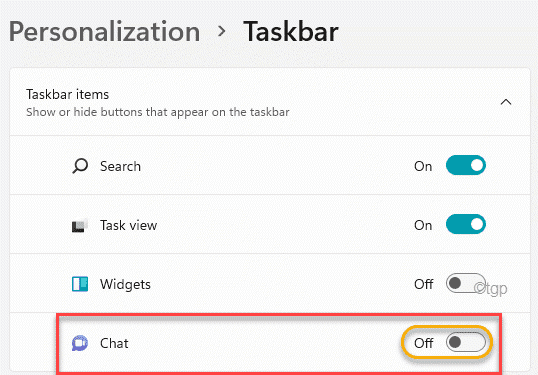Select the Task view row label
The width and height of the screenshot is (538, 375).
point(128,225)
